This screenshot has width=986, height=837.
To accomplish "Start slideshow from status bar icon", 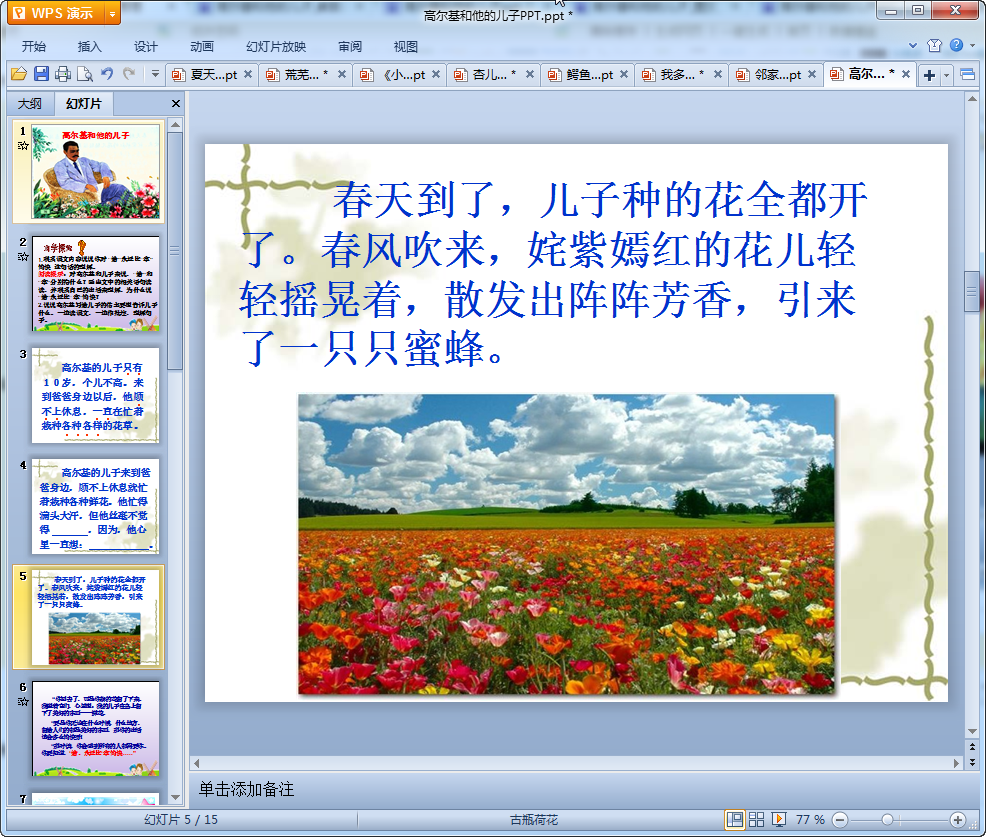I will tap(779, 819).
